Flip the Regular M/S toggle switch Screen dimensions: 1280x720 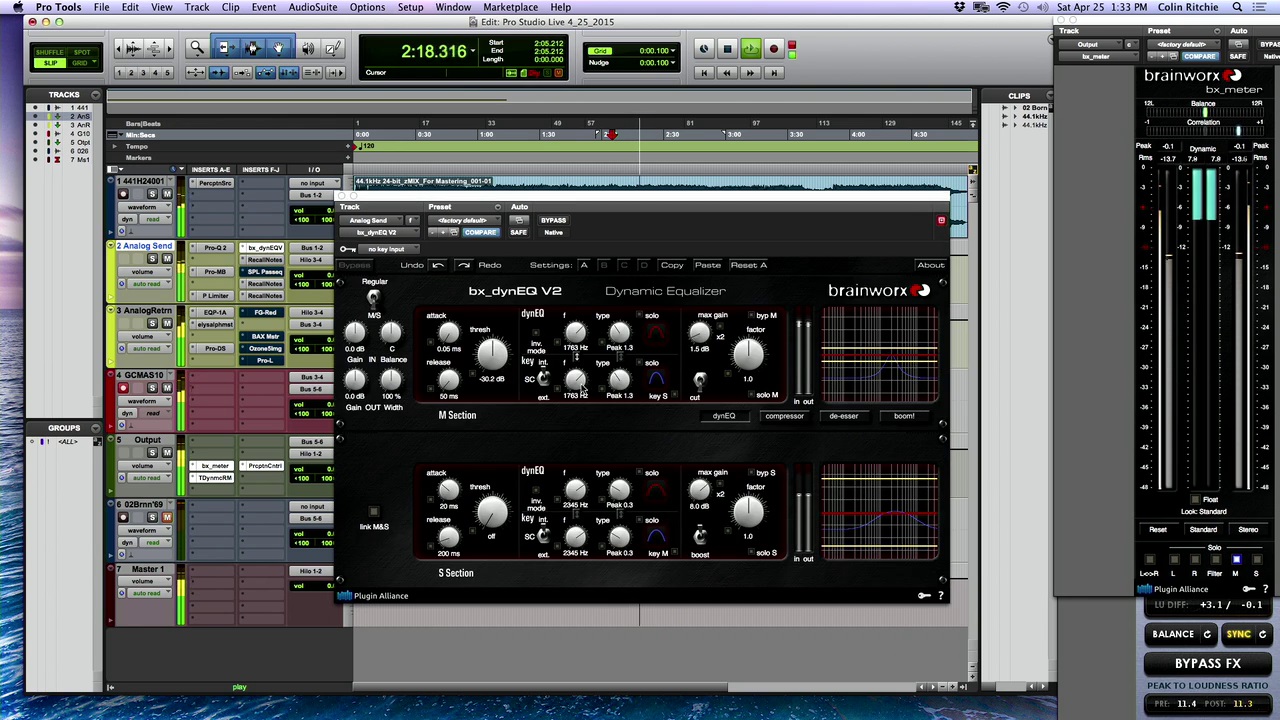click(x=373, y=298)
